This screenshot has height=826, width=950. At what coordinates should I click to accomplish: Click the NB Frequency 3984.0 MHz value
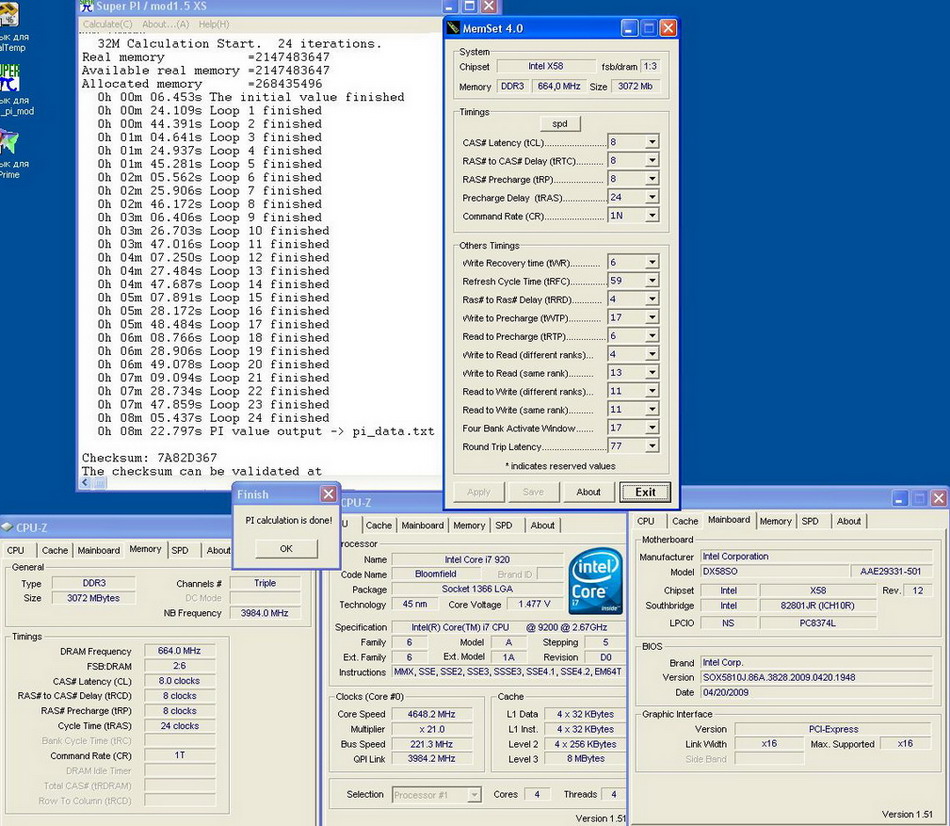point(265,613)
